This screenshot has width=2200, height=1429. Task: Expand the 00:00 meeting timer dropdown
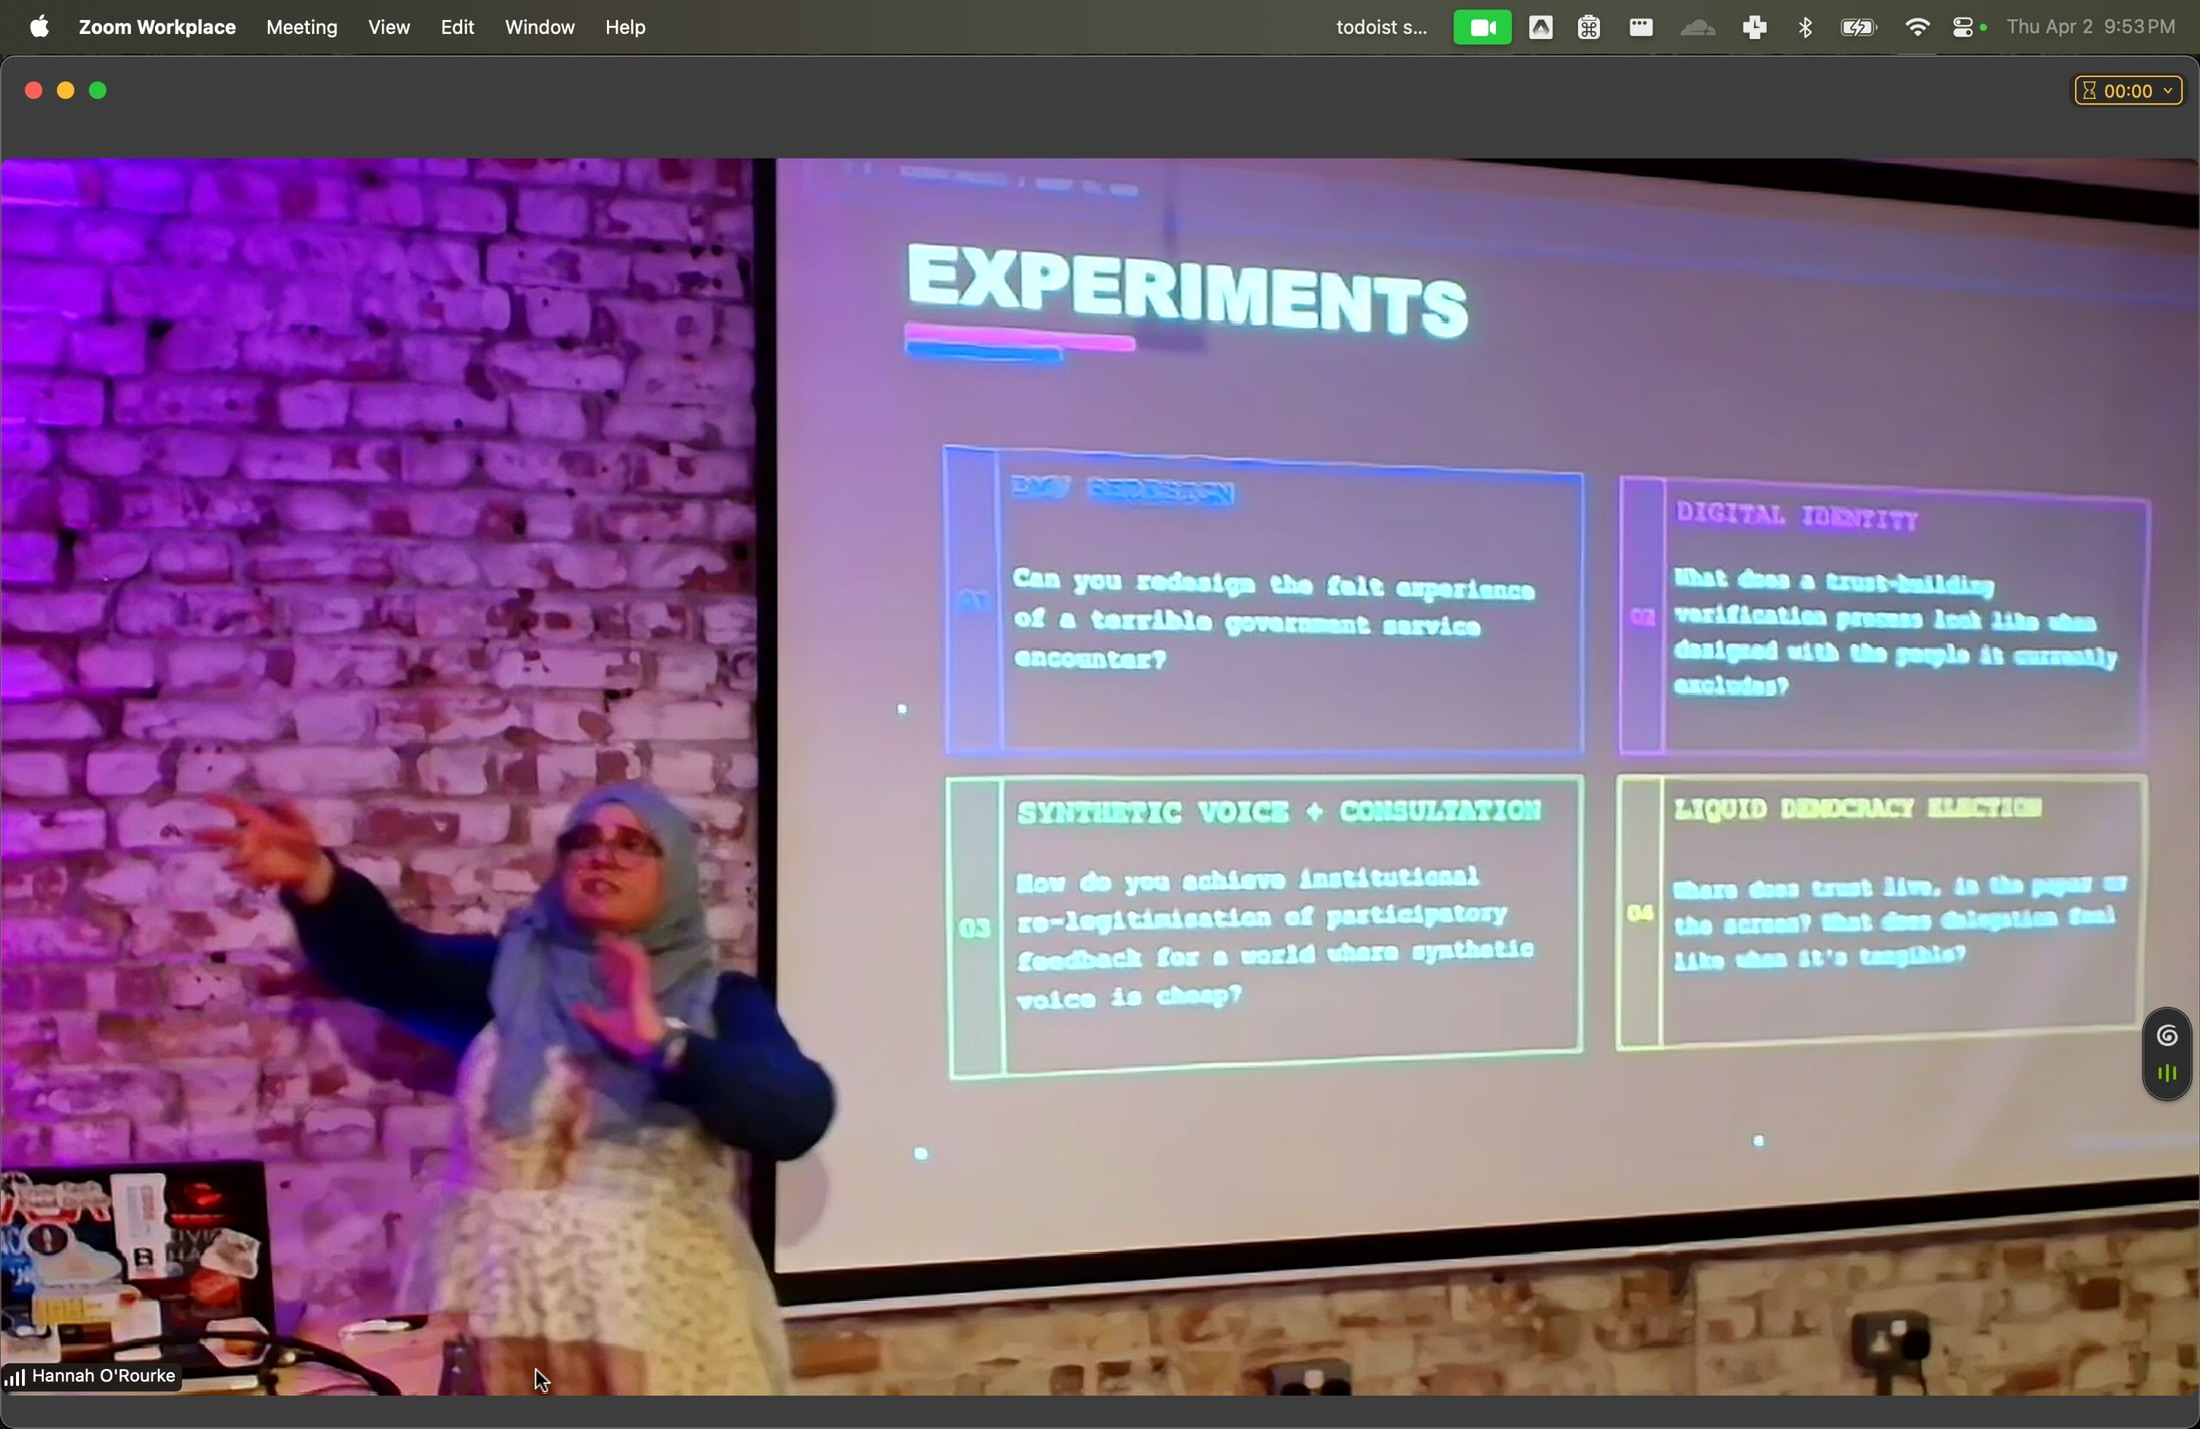tap(2128, 91)
